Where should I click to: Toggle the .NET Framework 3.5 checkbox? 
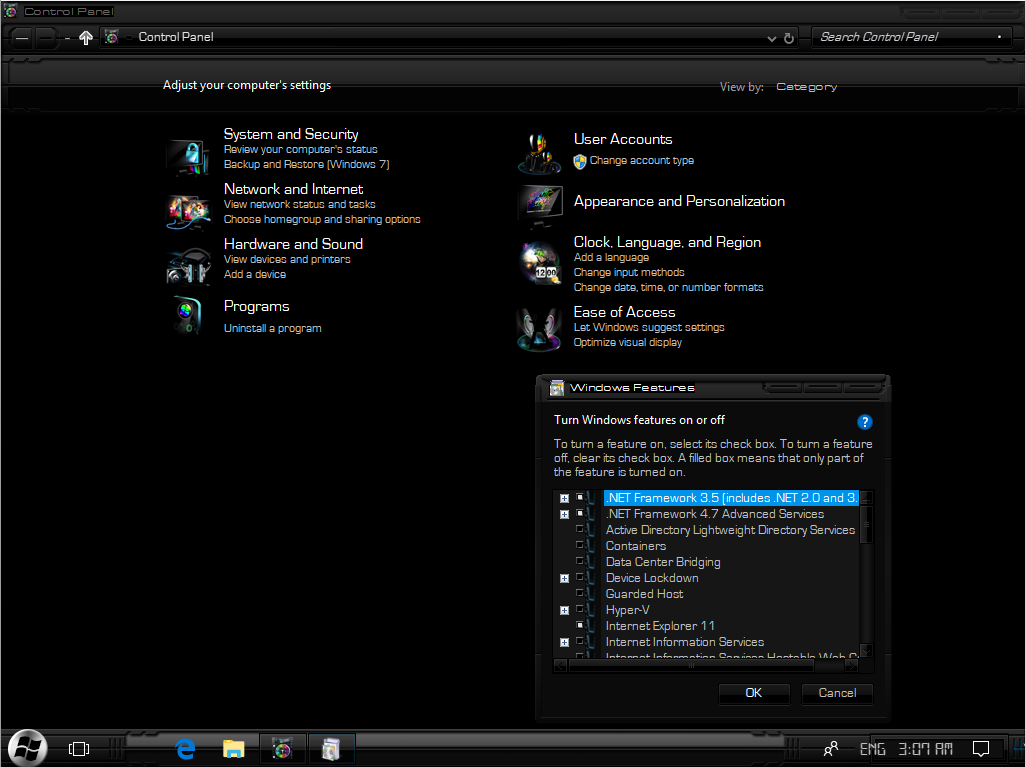click(580, 498)
